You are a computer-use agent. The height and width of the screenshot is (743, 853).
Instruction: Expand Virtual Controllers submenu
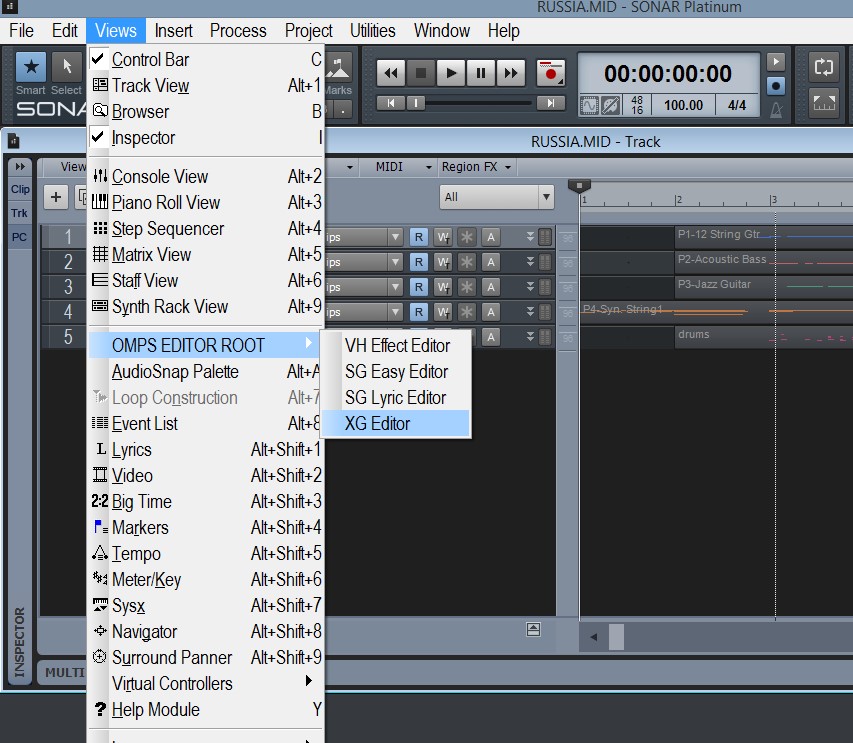(206, 684)
